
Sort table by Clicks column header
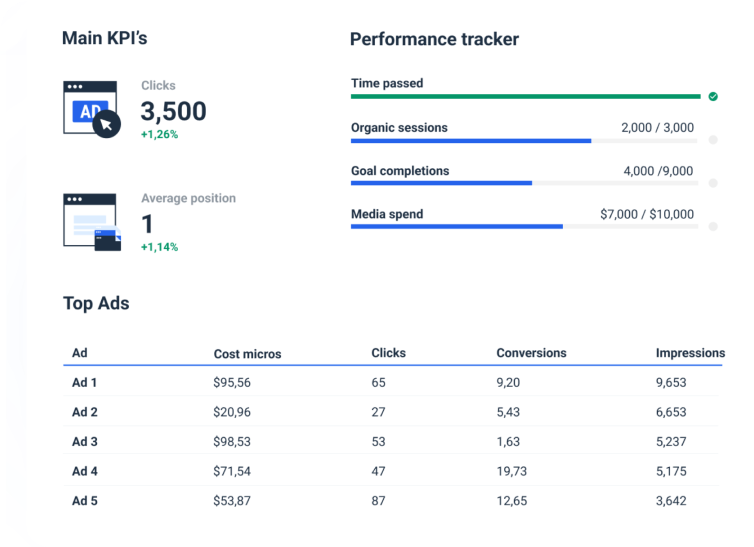388,353
